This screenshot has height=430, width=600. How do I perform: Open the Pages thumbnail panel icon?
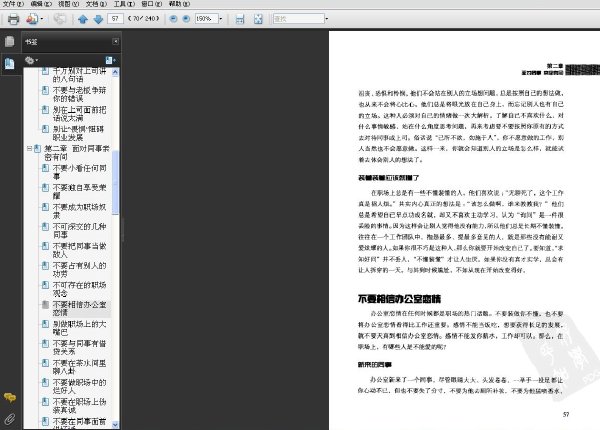(x=10, y=41)
